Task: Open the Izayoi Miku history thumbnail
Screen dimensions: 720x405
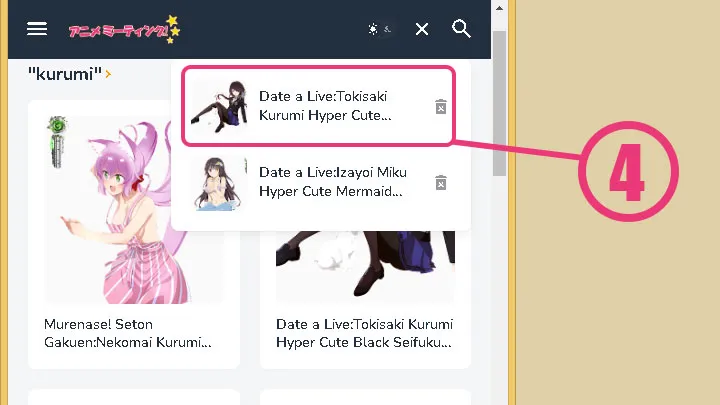Action: point(219,184)
